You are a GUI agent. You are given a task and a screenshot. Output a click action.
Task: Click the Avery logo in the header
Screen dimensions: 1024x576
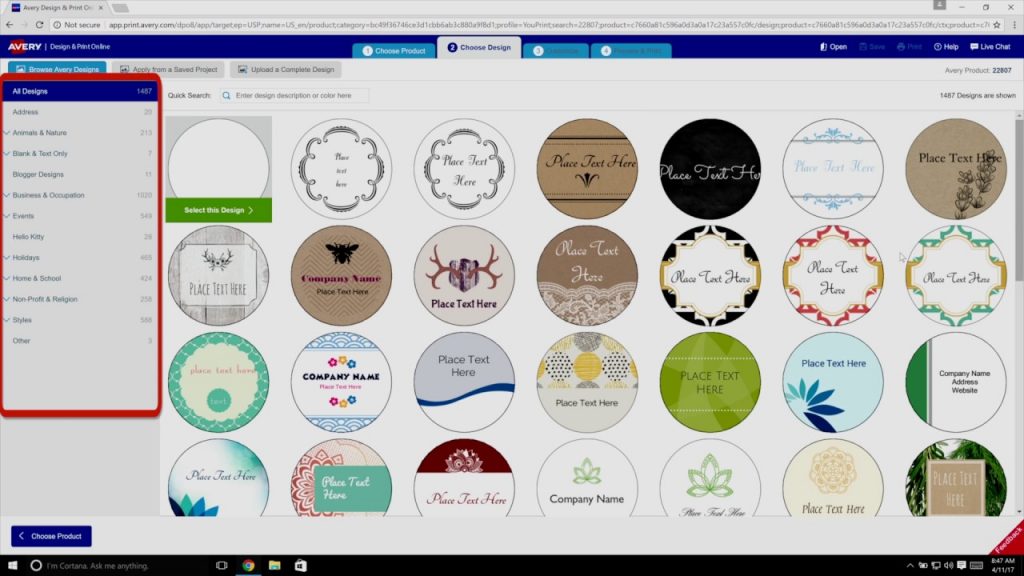(26, 46)
